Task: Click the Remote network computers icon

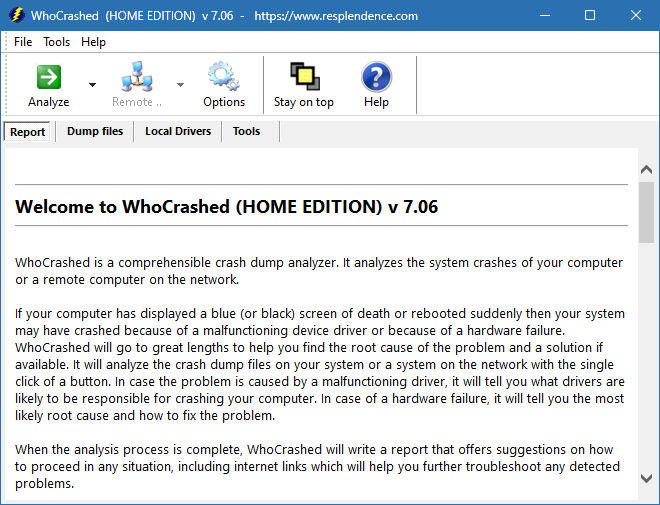Action: (137, 77)
